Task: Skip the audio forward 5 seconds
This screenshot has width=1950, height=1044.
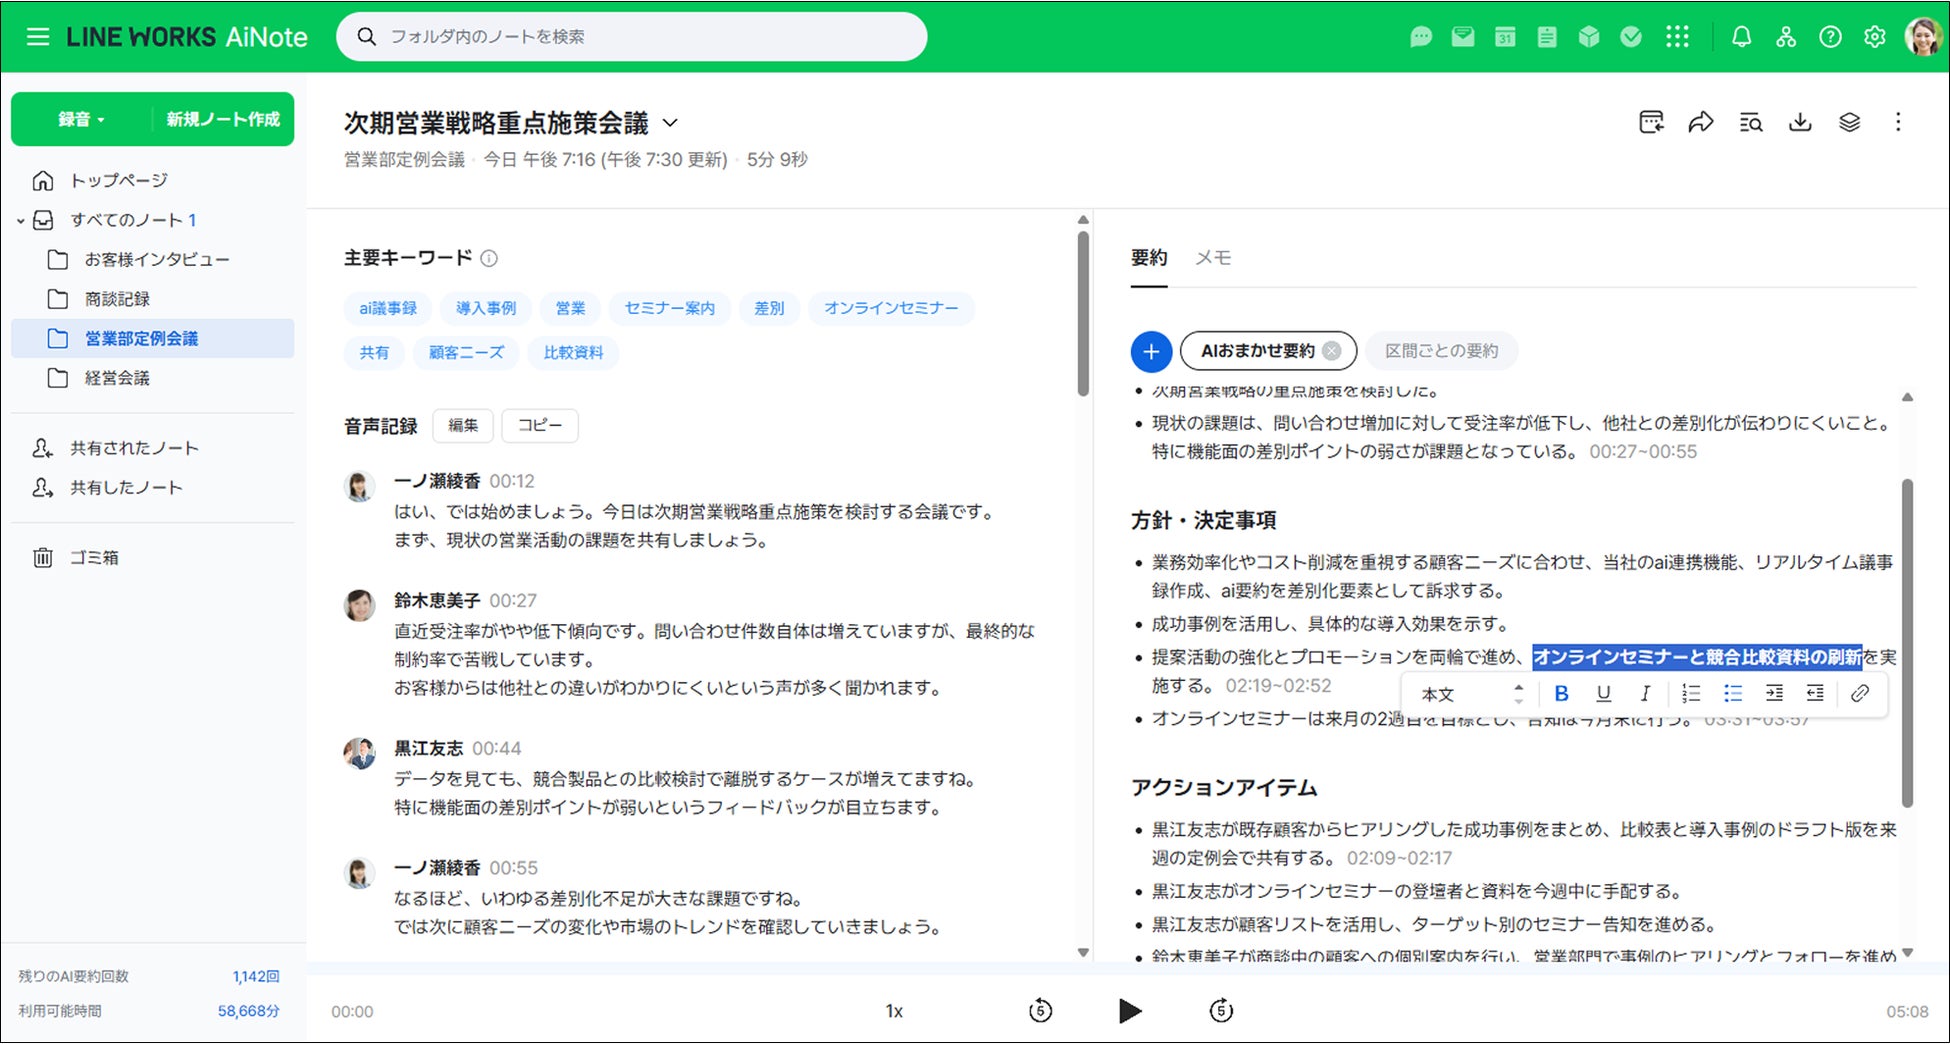Action: (x=1220, y=1011)
